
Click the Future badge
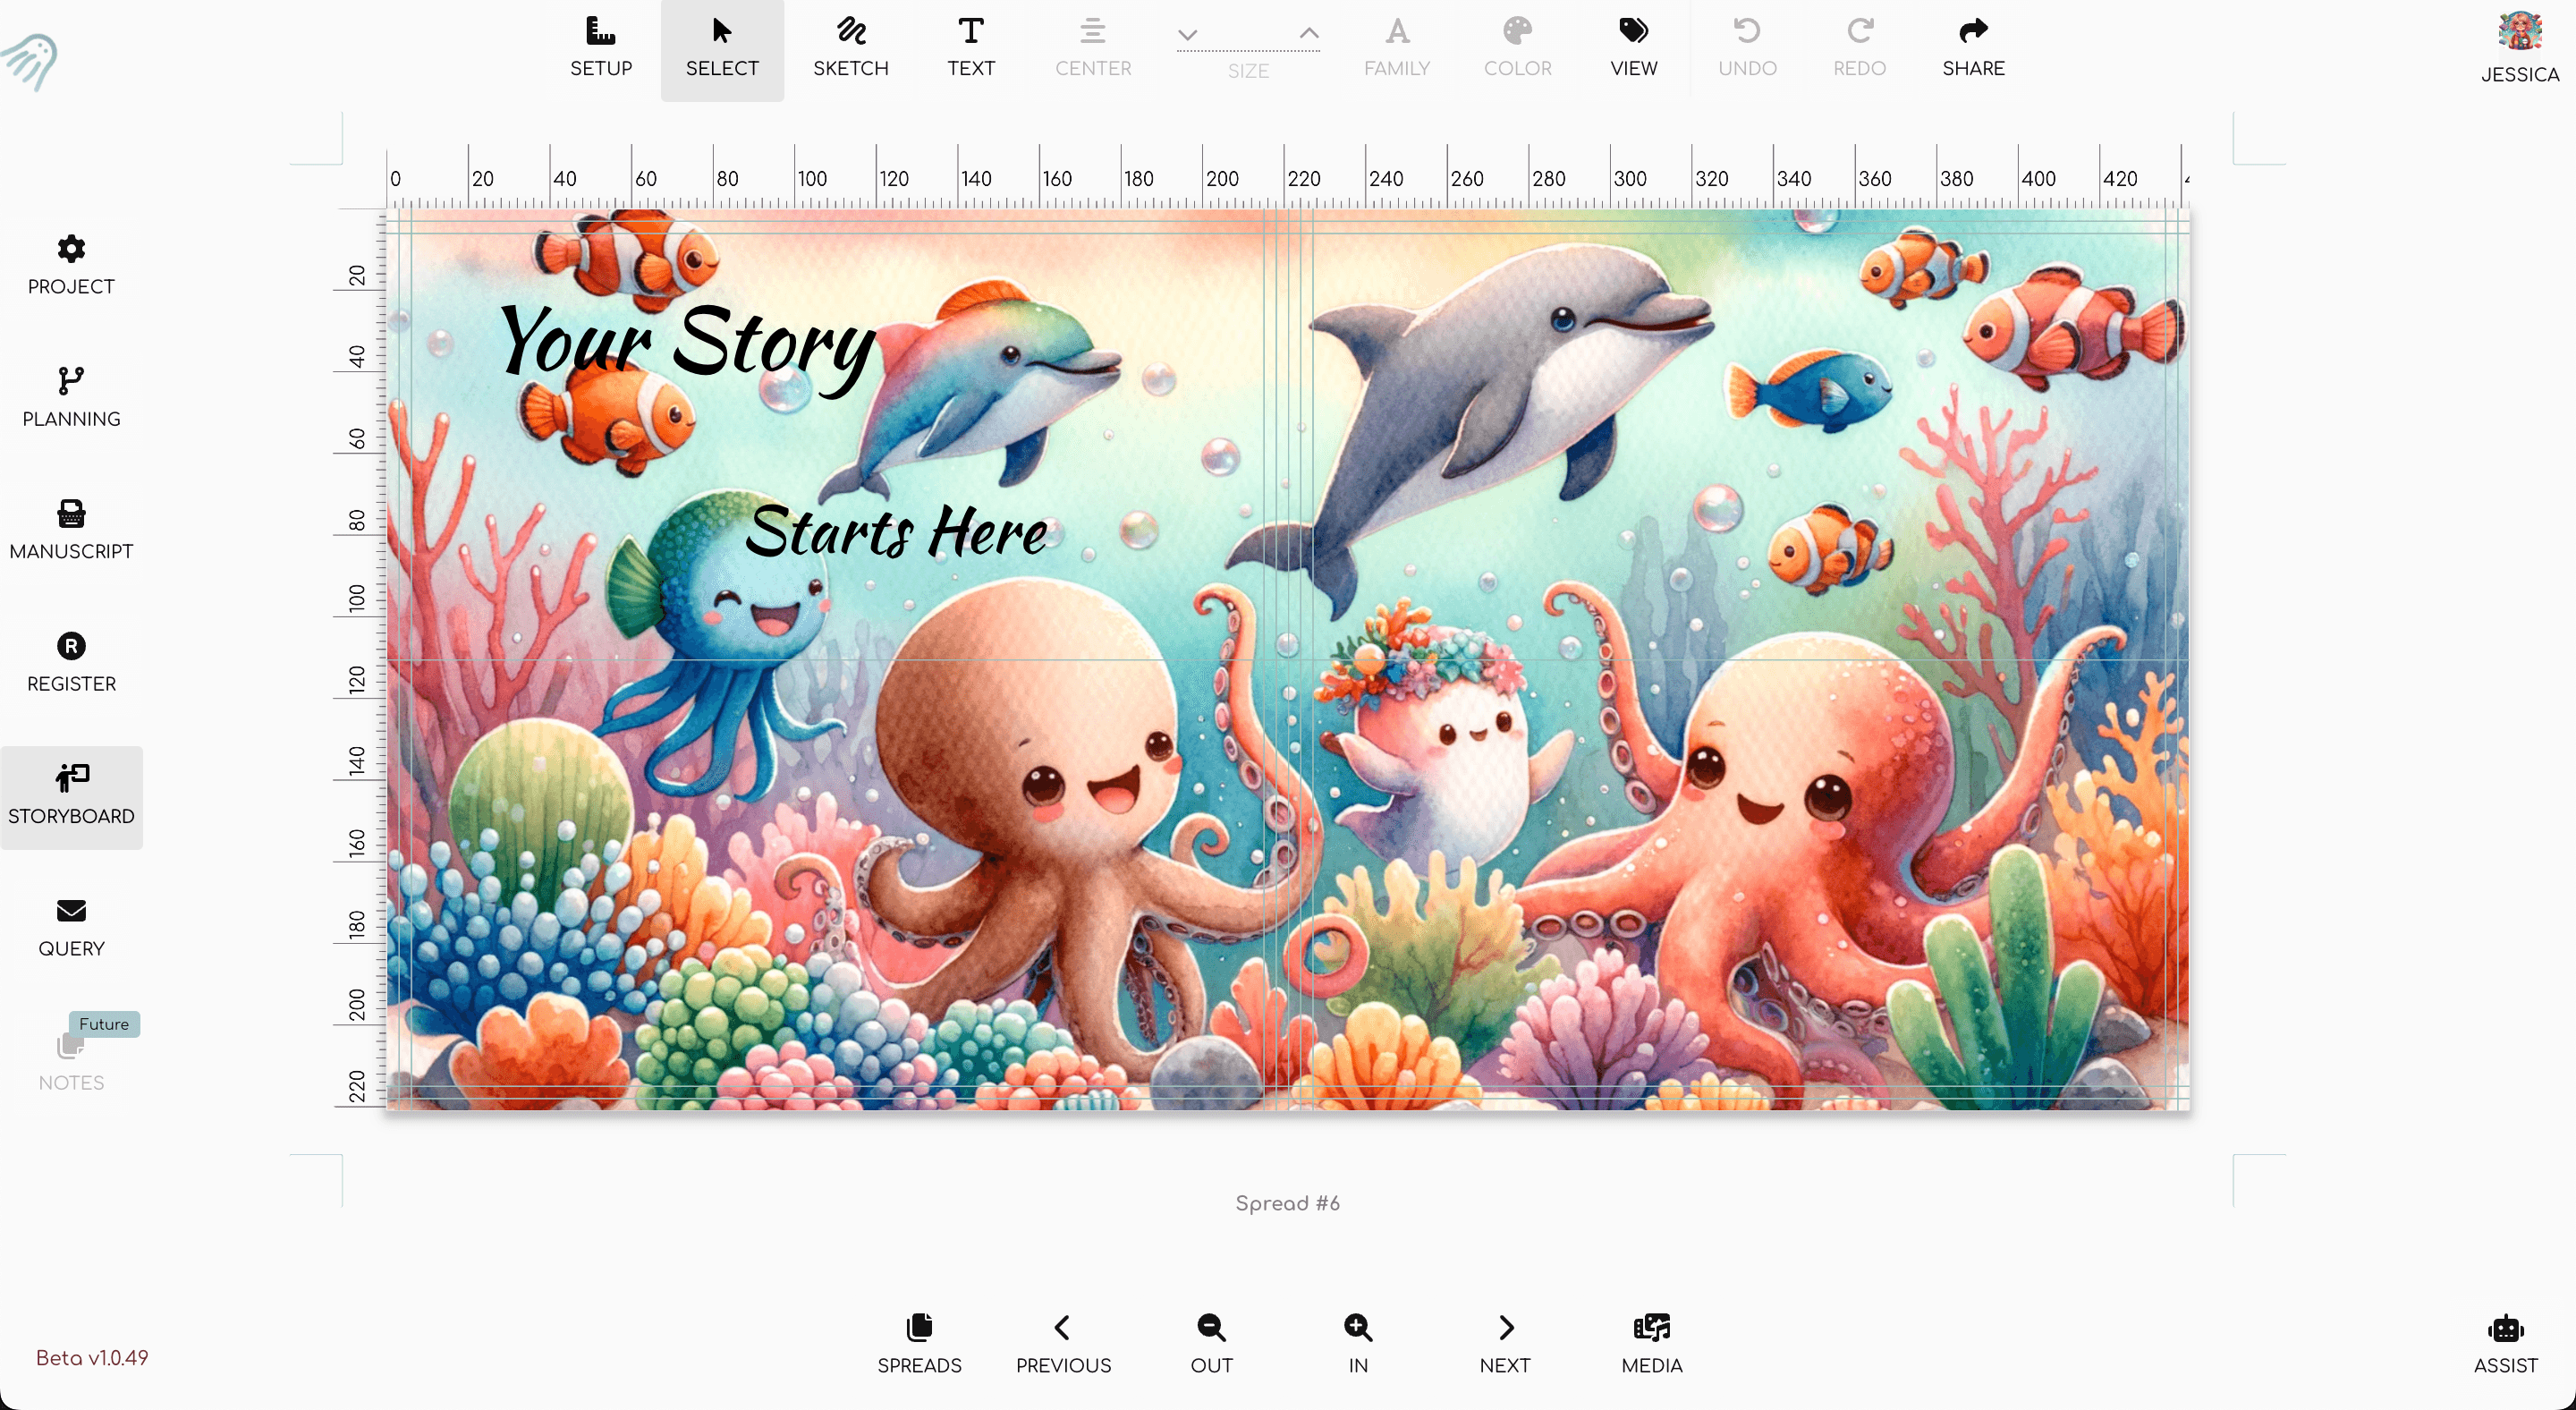pyautogui.click(x=104, y=1024)
